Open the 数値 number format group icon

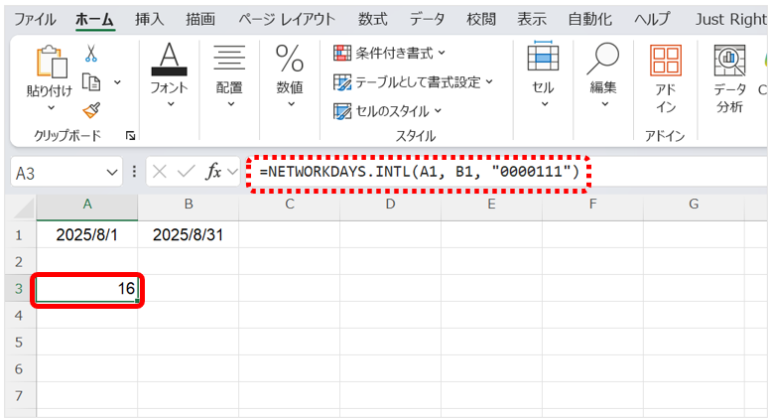pos(290,58)
